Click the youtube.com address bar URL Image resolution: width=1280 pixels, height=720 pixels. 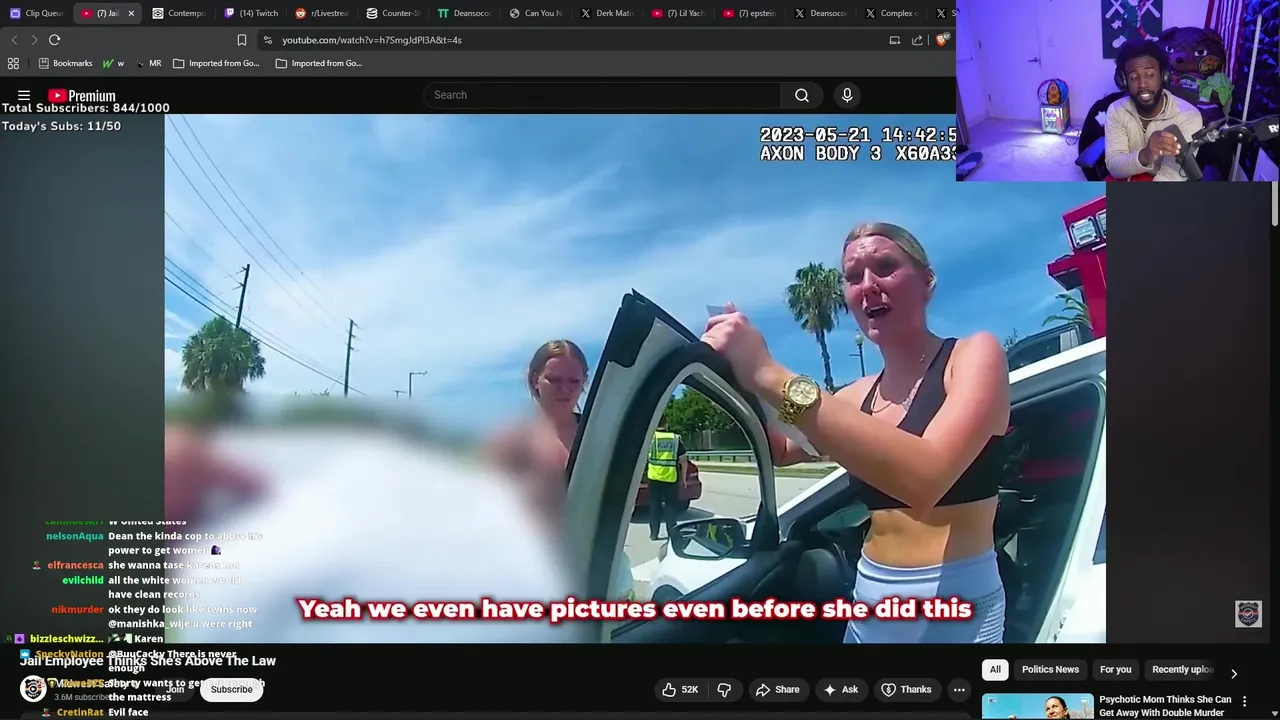[x=372, y=40]
